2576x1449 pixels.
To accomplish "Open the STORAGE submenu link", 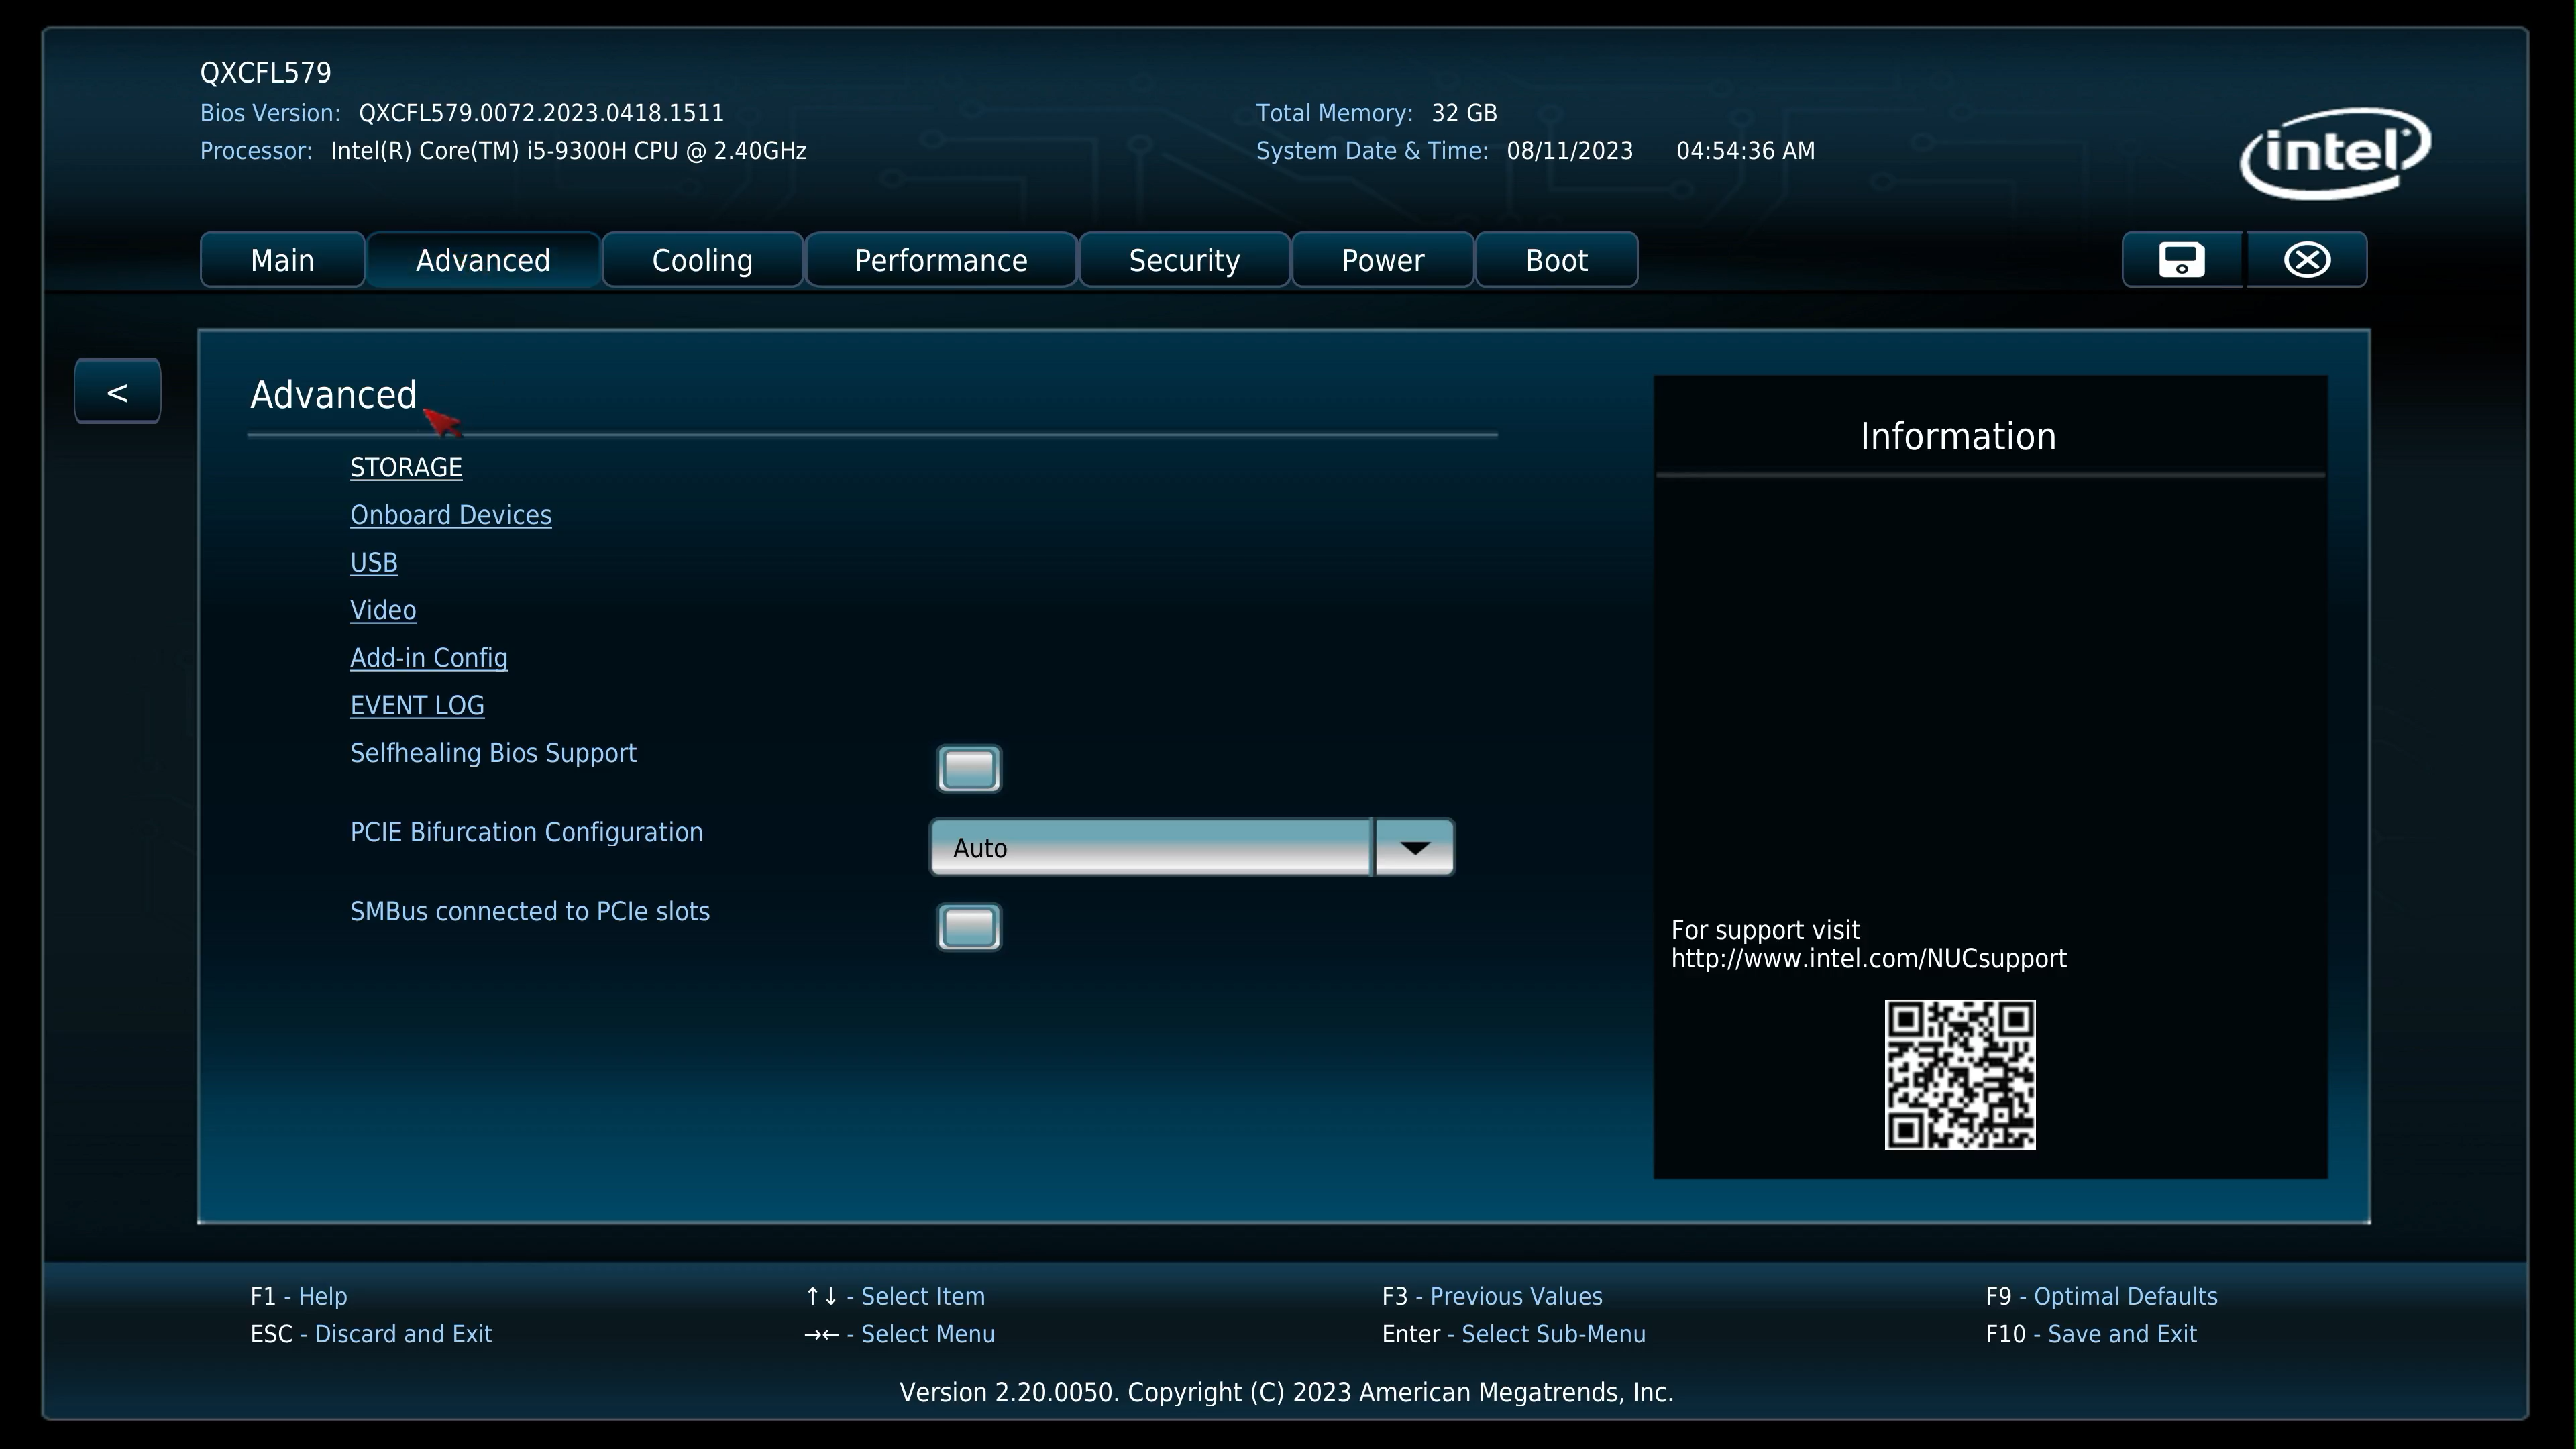I will coord(406,468).
